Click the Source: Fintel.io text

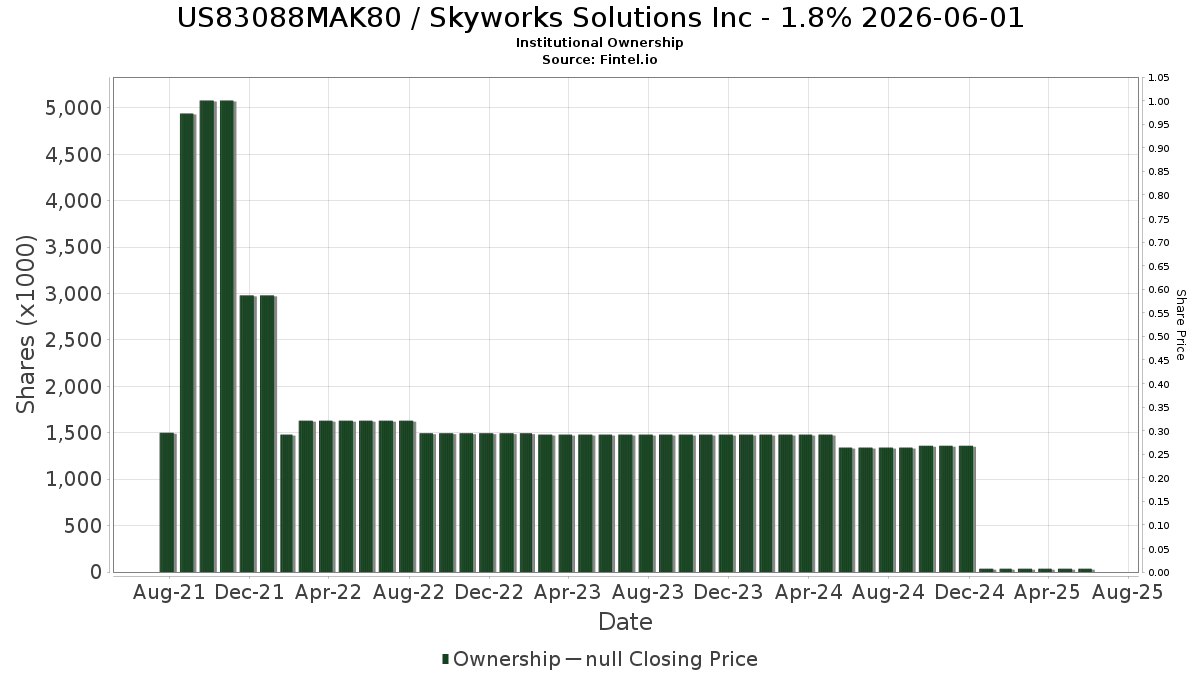[600, 60]
